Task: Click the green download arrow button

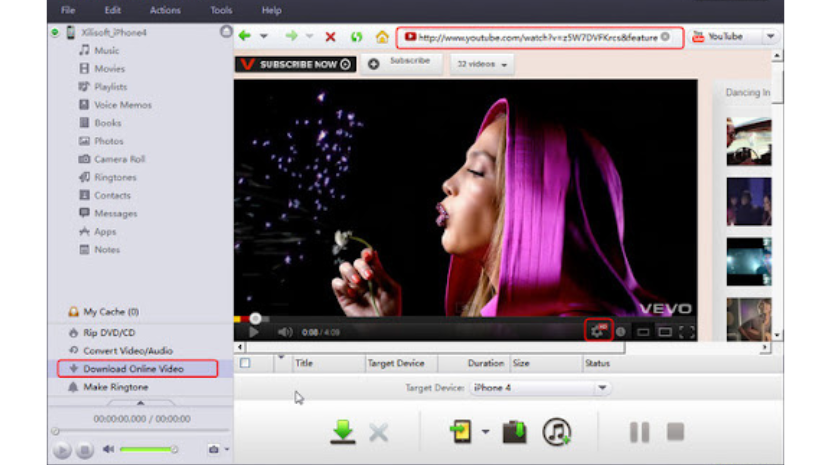Action: [343, 431]
